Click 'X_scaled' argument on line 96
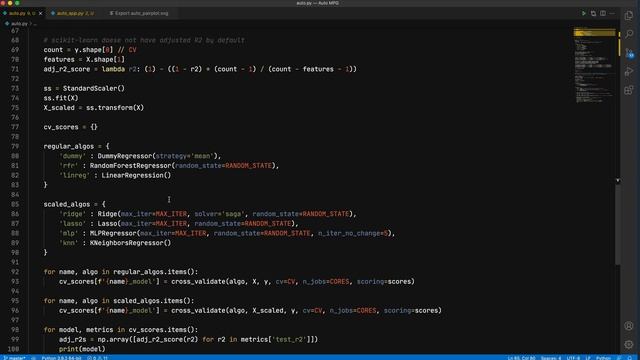 [268, 311]
